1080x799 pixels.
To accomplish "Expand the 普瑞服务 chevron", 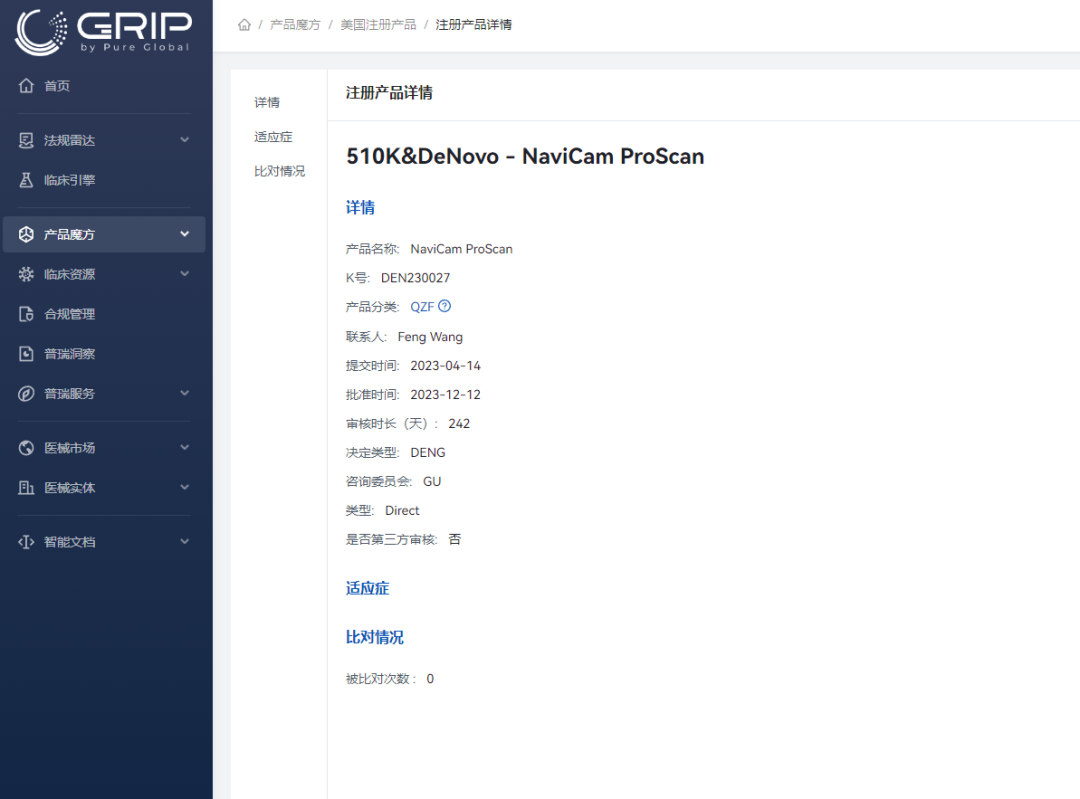I will click(x=185, y=393).
